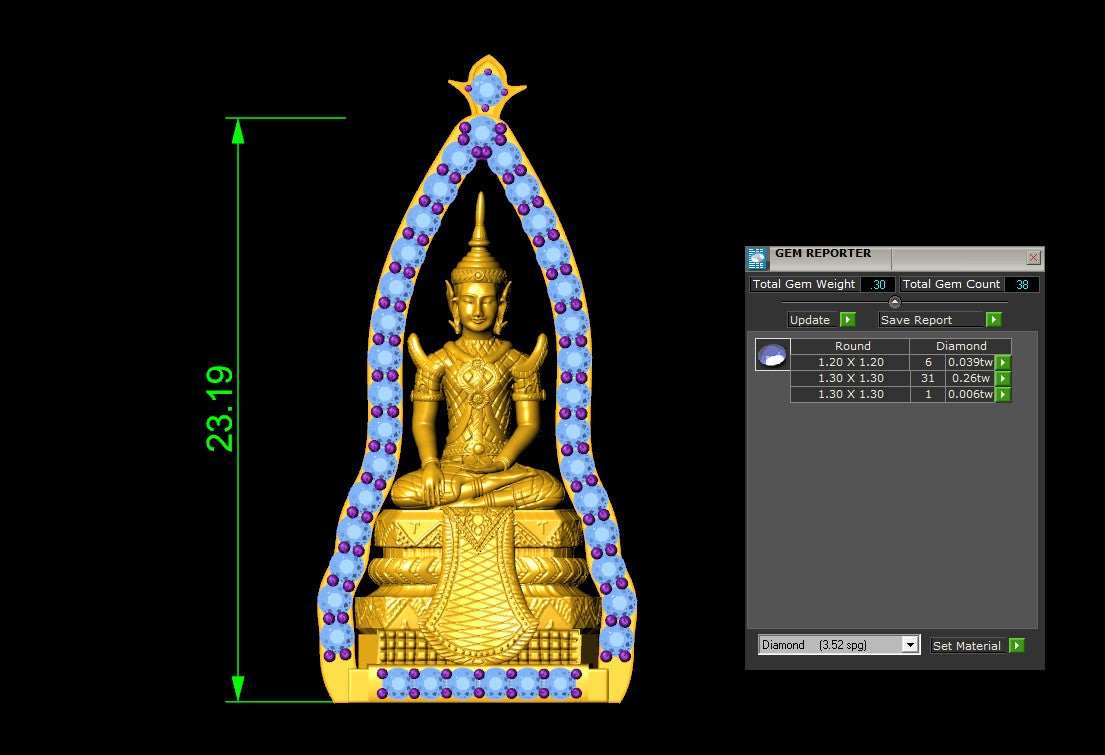Viewport: 1105px width, 755px height.
Task: Click the green arrow on the 0.039tw row
Action: (1003, 362)
